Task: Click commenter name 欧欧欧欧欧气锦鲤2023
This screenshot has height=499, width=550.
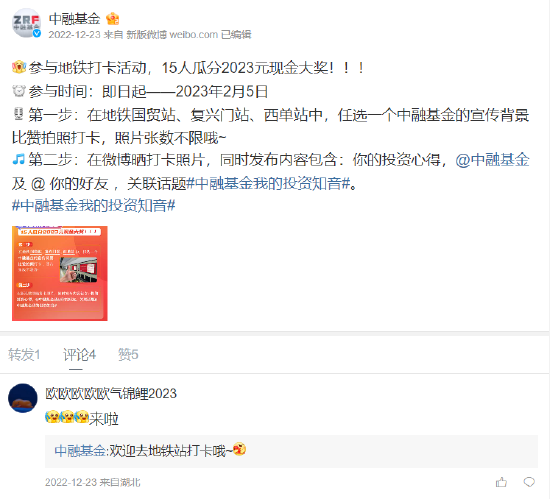Action: click(x=111, y=393)
